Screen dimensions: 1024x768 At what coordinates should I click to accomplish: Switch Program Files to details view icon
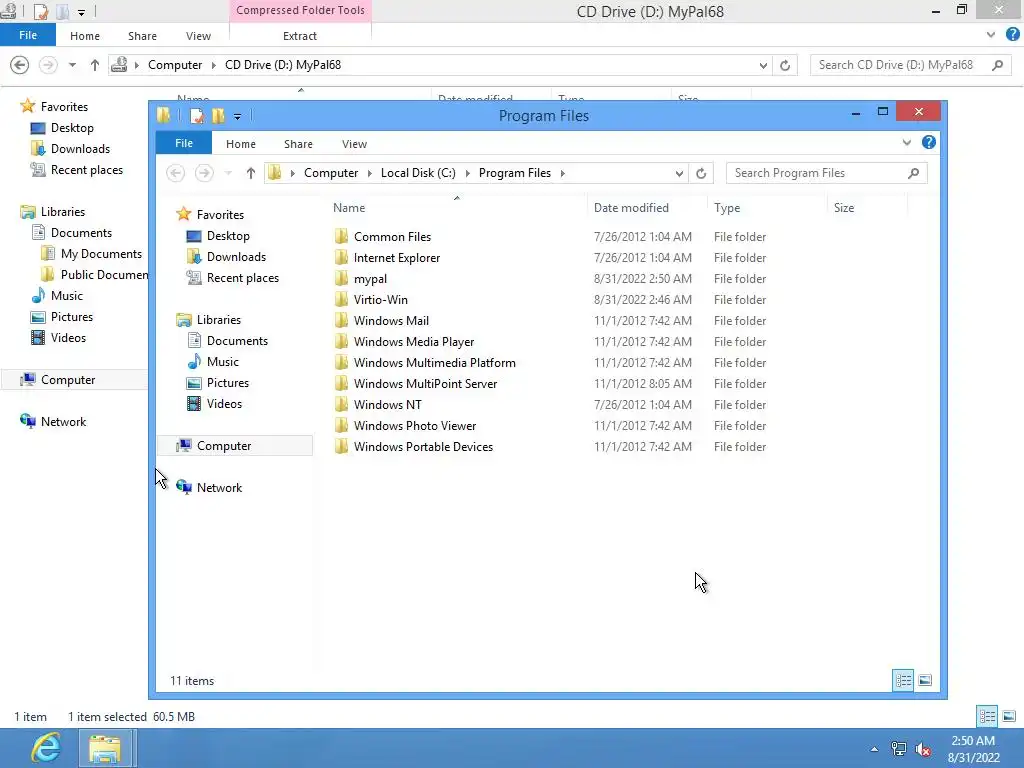tap(903, 680)
